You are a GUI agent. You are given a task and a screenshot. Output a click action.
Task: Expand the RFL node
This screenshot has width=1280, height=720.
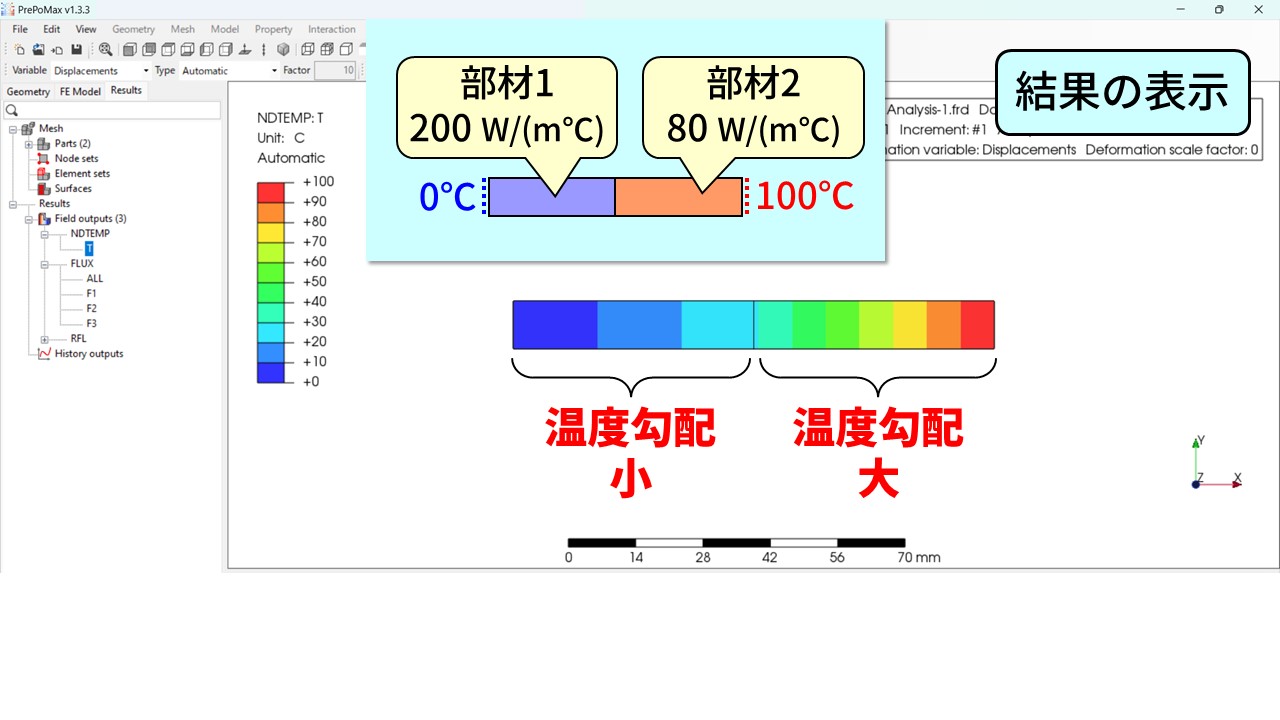(x=45, y=338)
